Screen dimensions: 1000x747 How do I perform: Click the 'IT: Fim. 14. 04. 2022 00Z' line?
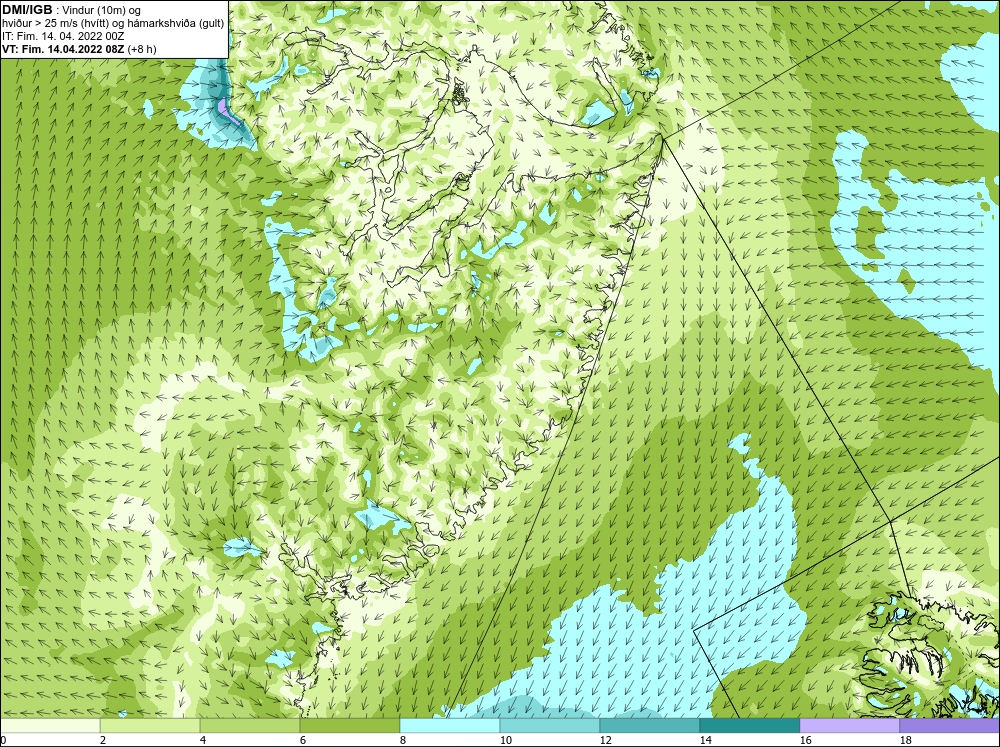click(x=62, y=36)
